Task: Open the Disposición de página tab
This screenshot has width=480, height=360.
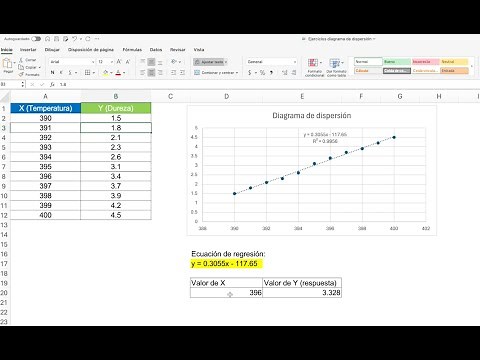Action: (91, 50)
